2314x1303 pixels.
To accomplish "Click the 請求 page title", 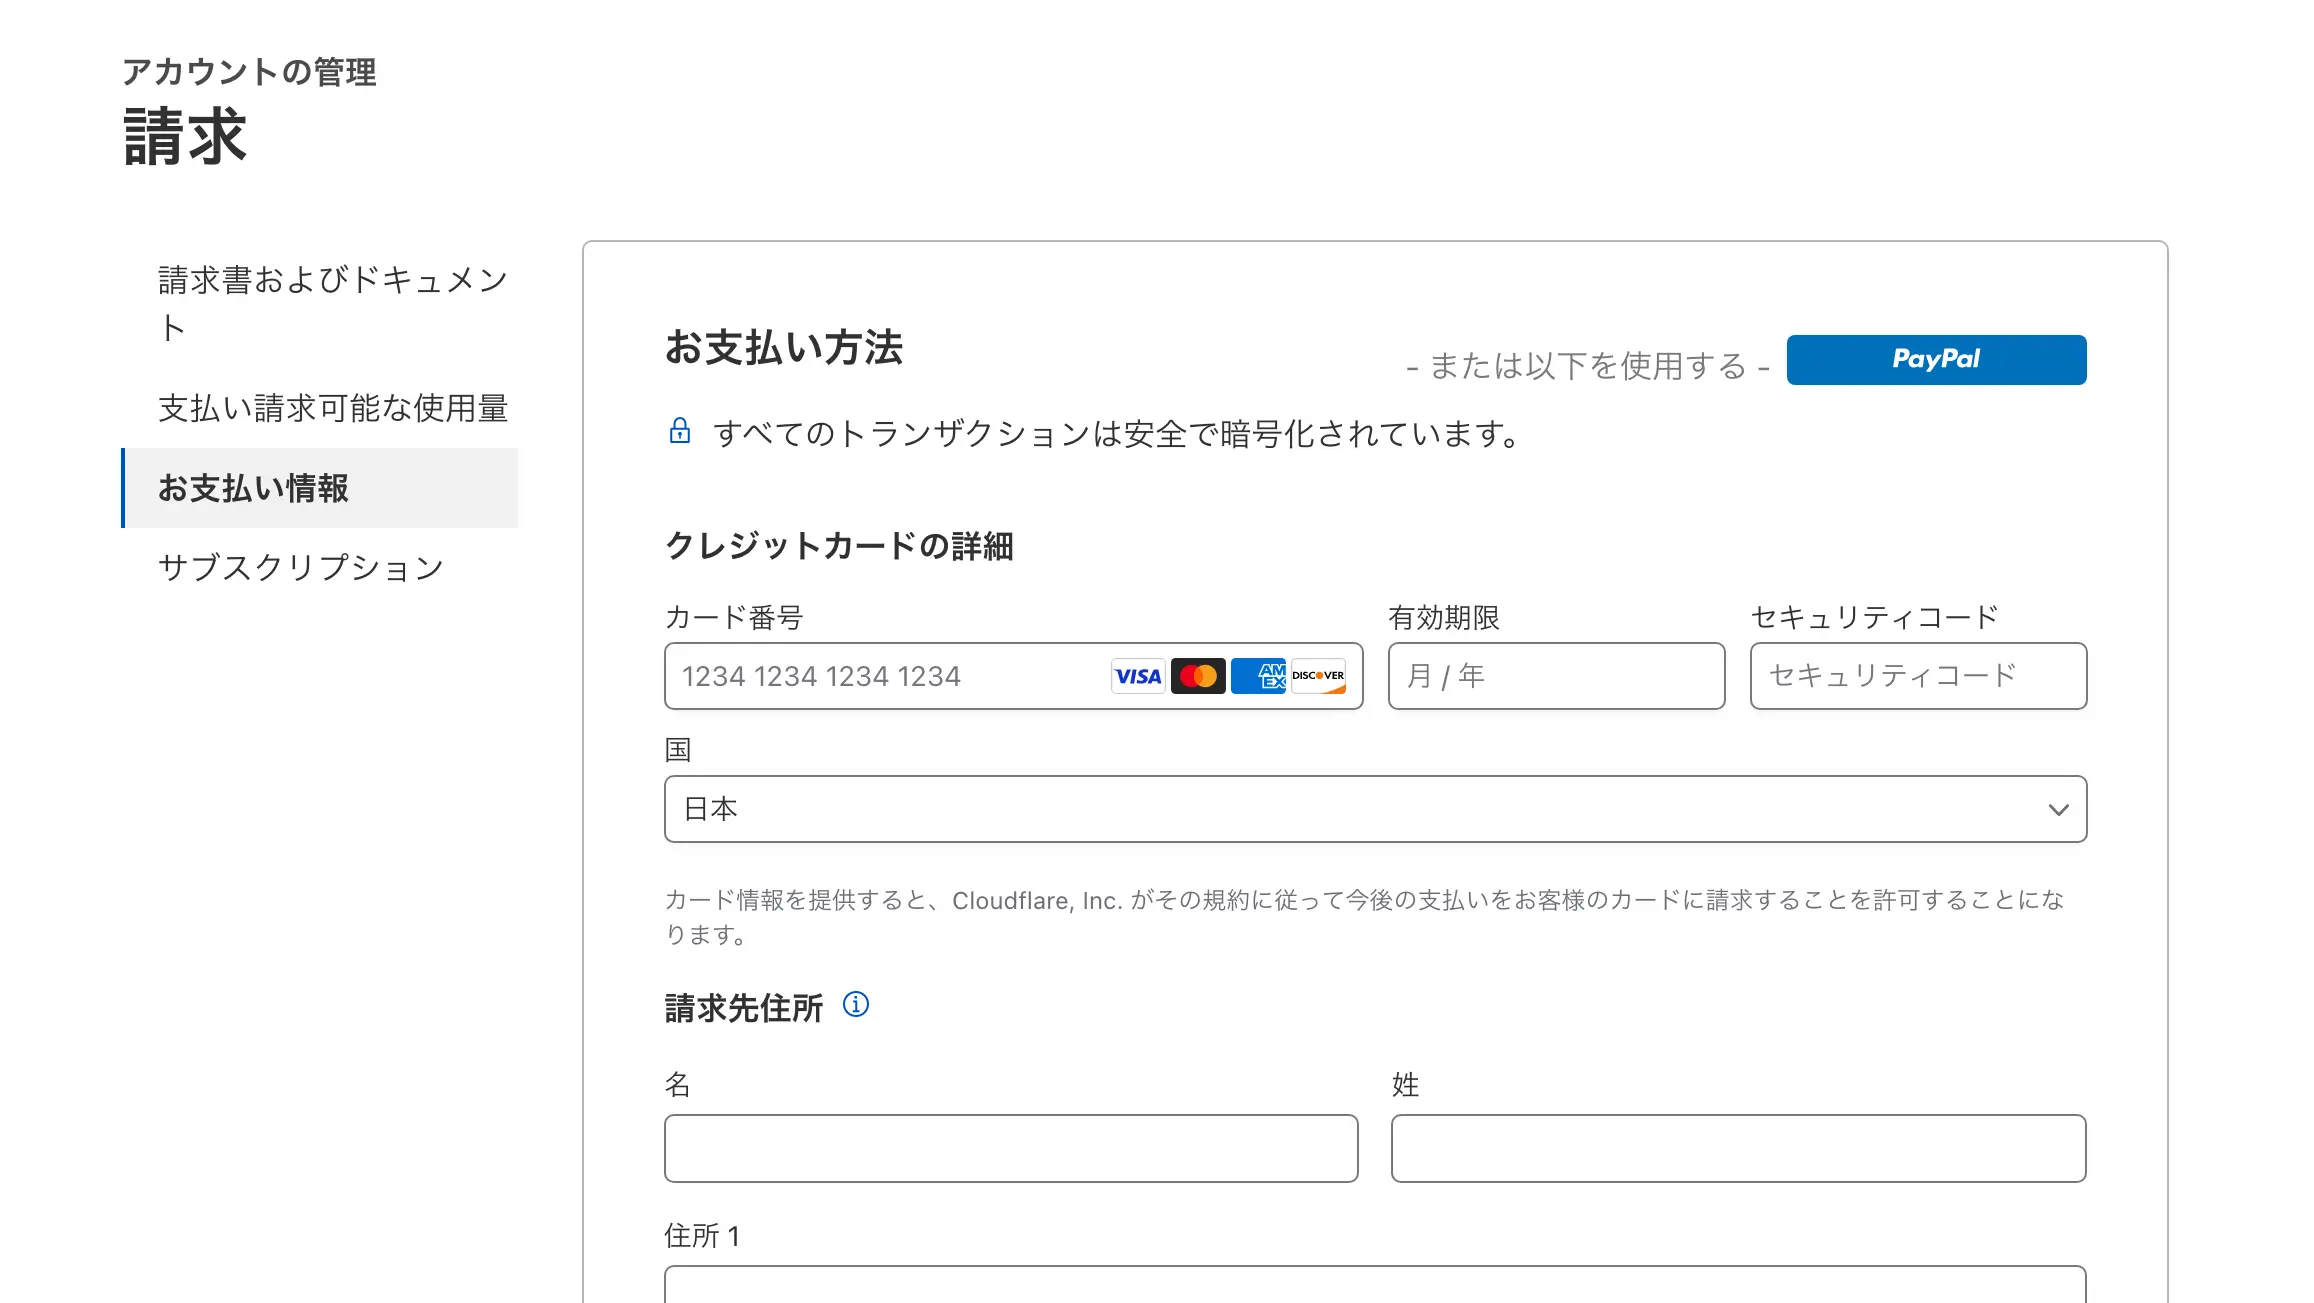I will 185,137.
